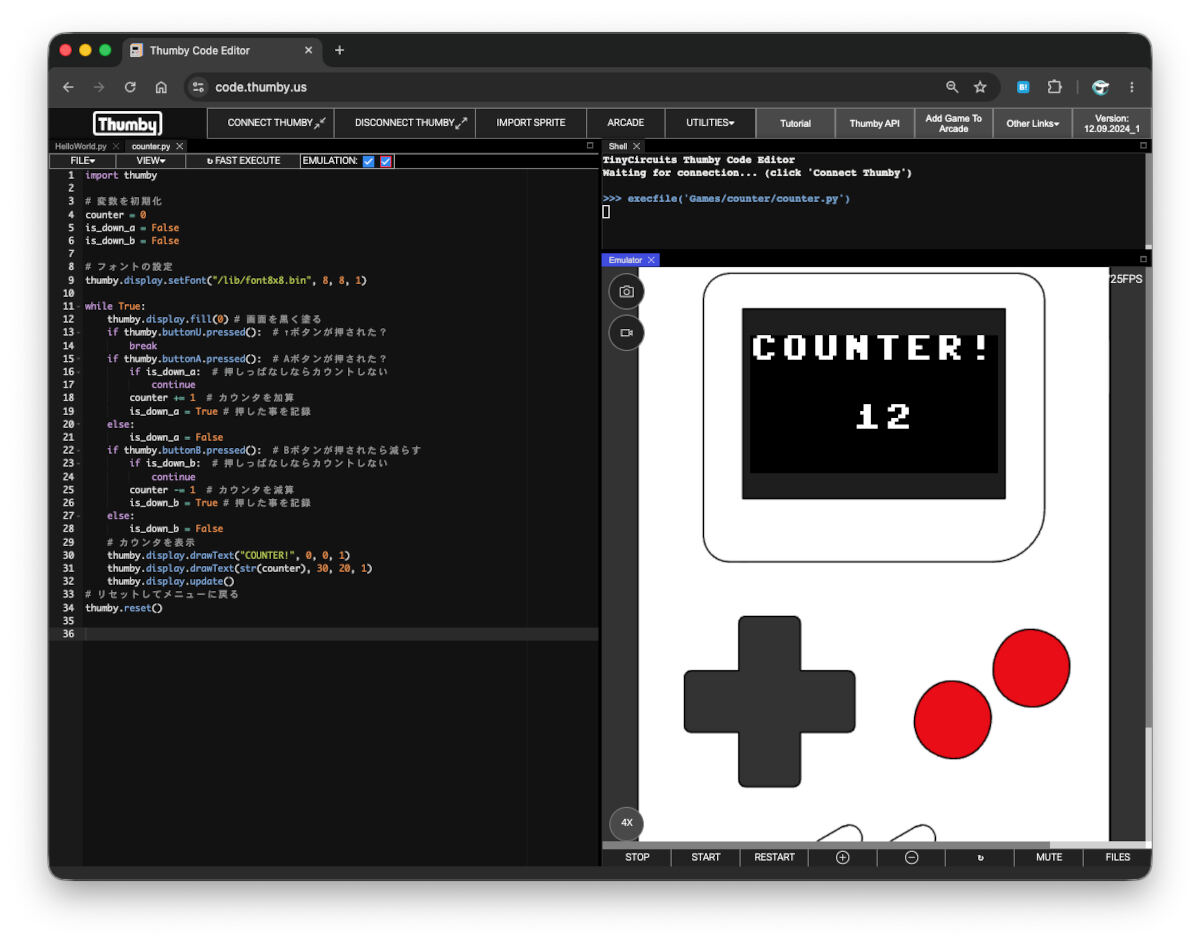Image resolution: width=1200 pixels, height=944 pixels.
Task: Click the address bar URL code.thumby.us
Action: click(261, 87)
